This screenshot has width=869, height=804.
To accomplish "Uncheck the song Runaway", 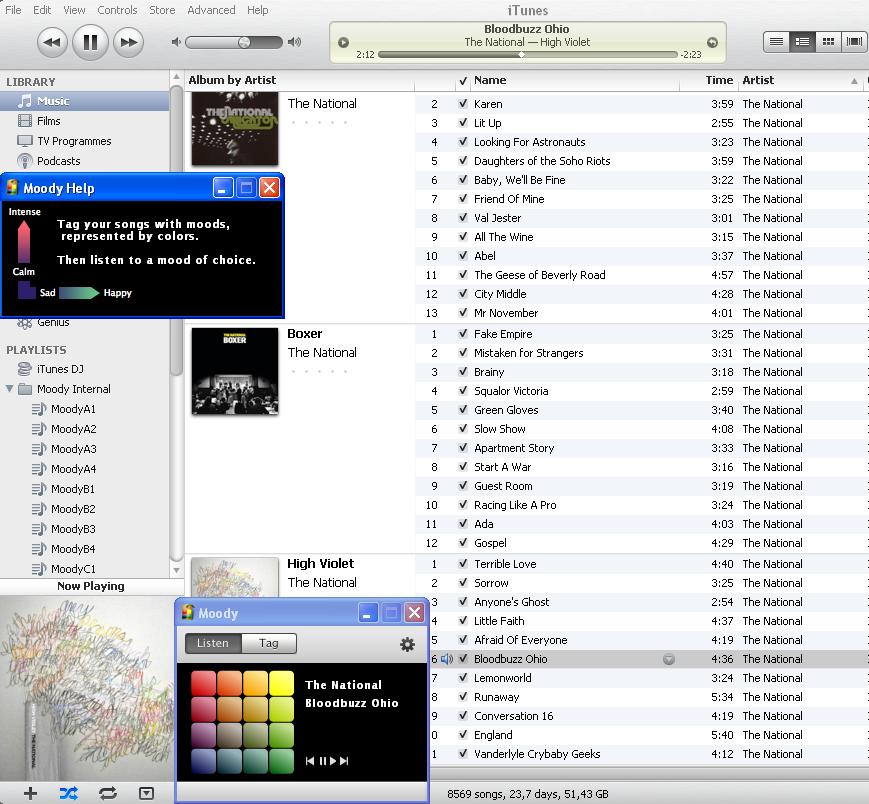I will pos(463,697).
